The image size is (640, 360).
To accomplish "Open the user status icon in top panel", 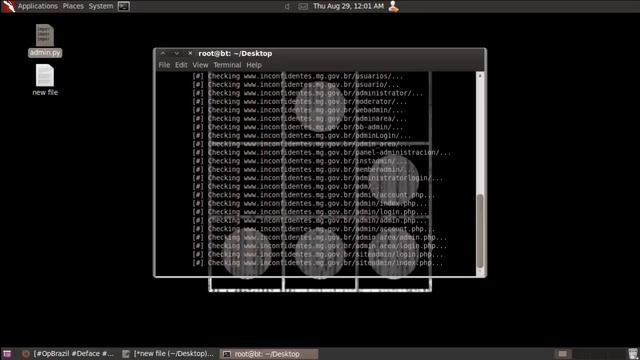I will click(393, 6).
